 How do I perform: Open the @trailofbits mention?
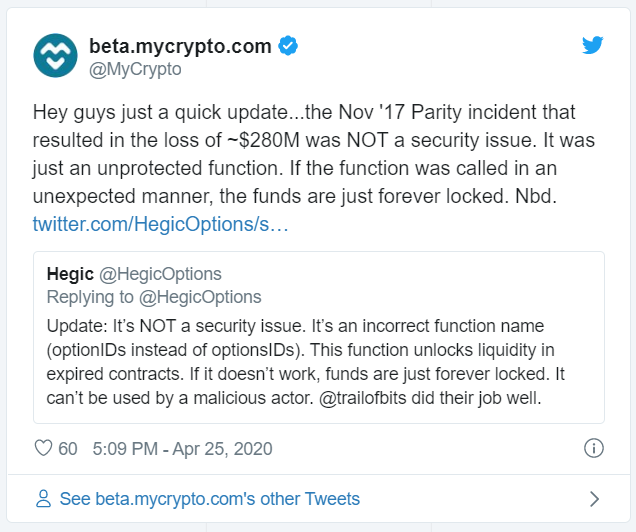click(x=363, y=398)
